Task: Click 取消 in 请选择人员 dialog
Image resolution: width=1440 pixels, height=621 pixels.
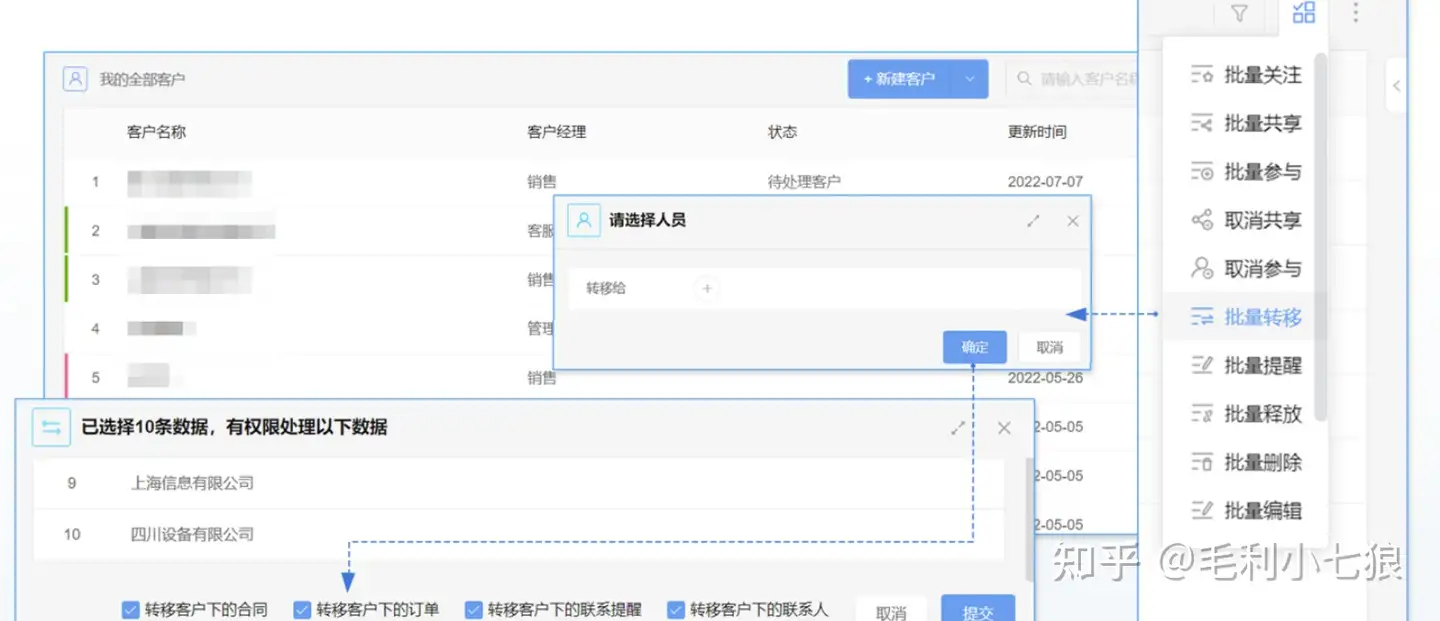Action: pos(1050,348)
